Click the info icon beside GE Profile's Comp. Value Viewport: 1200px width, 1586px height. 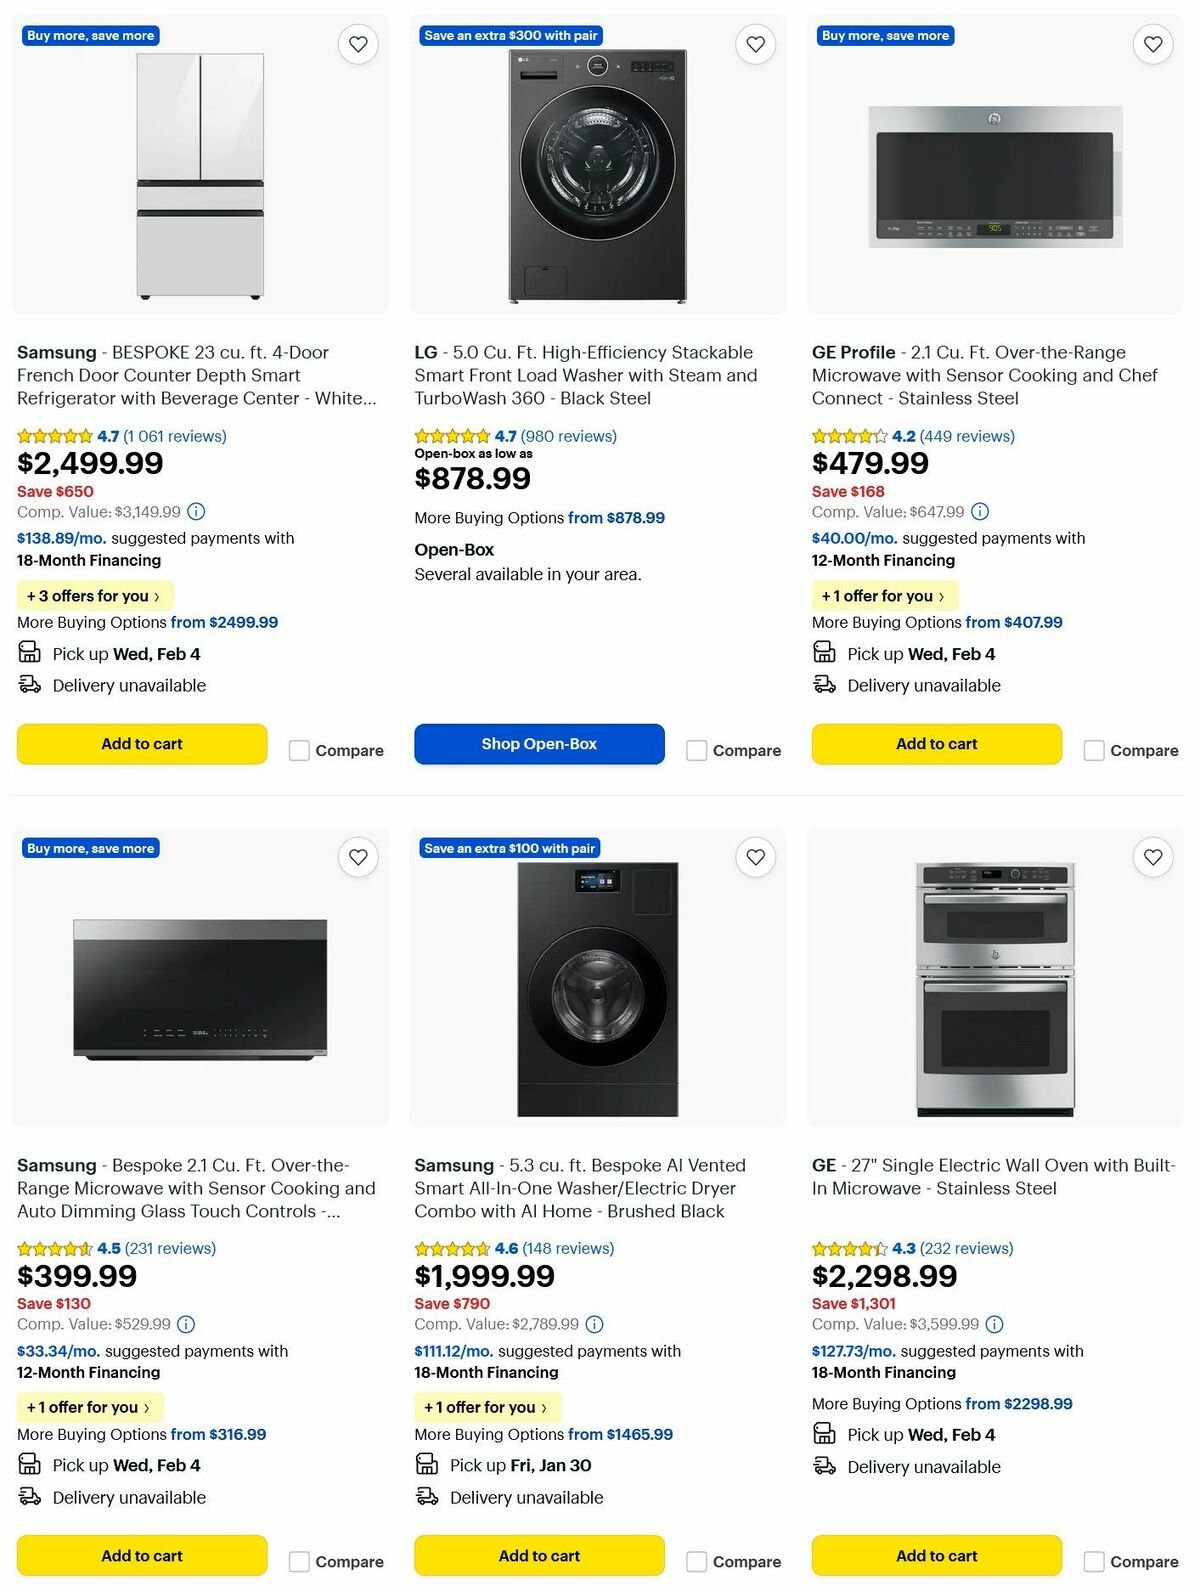point(978,511)
